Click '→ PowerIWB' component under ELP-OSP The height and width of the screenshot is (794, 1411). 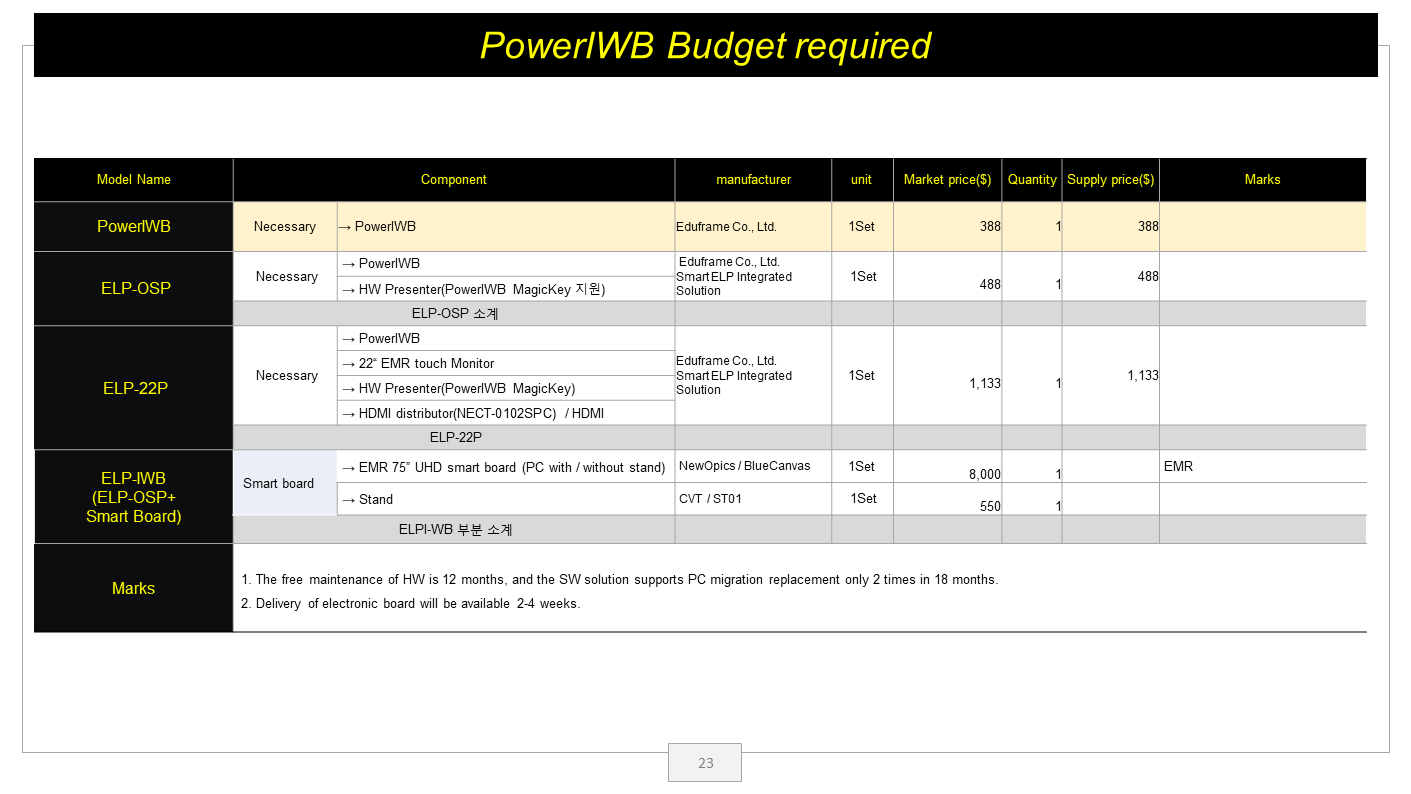click(506, 264)
